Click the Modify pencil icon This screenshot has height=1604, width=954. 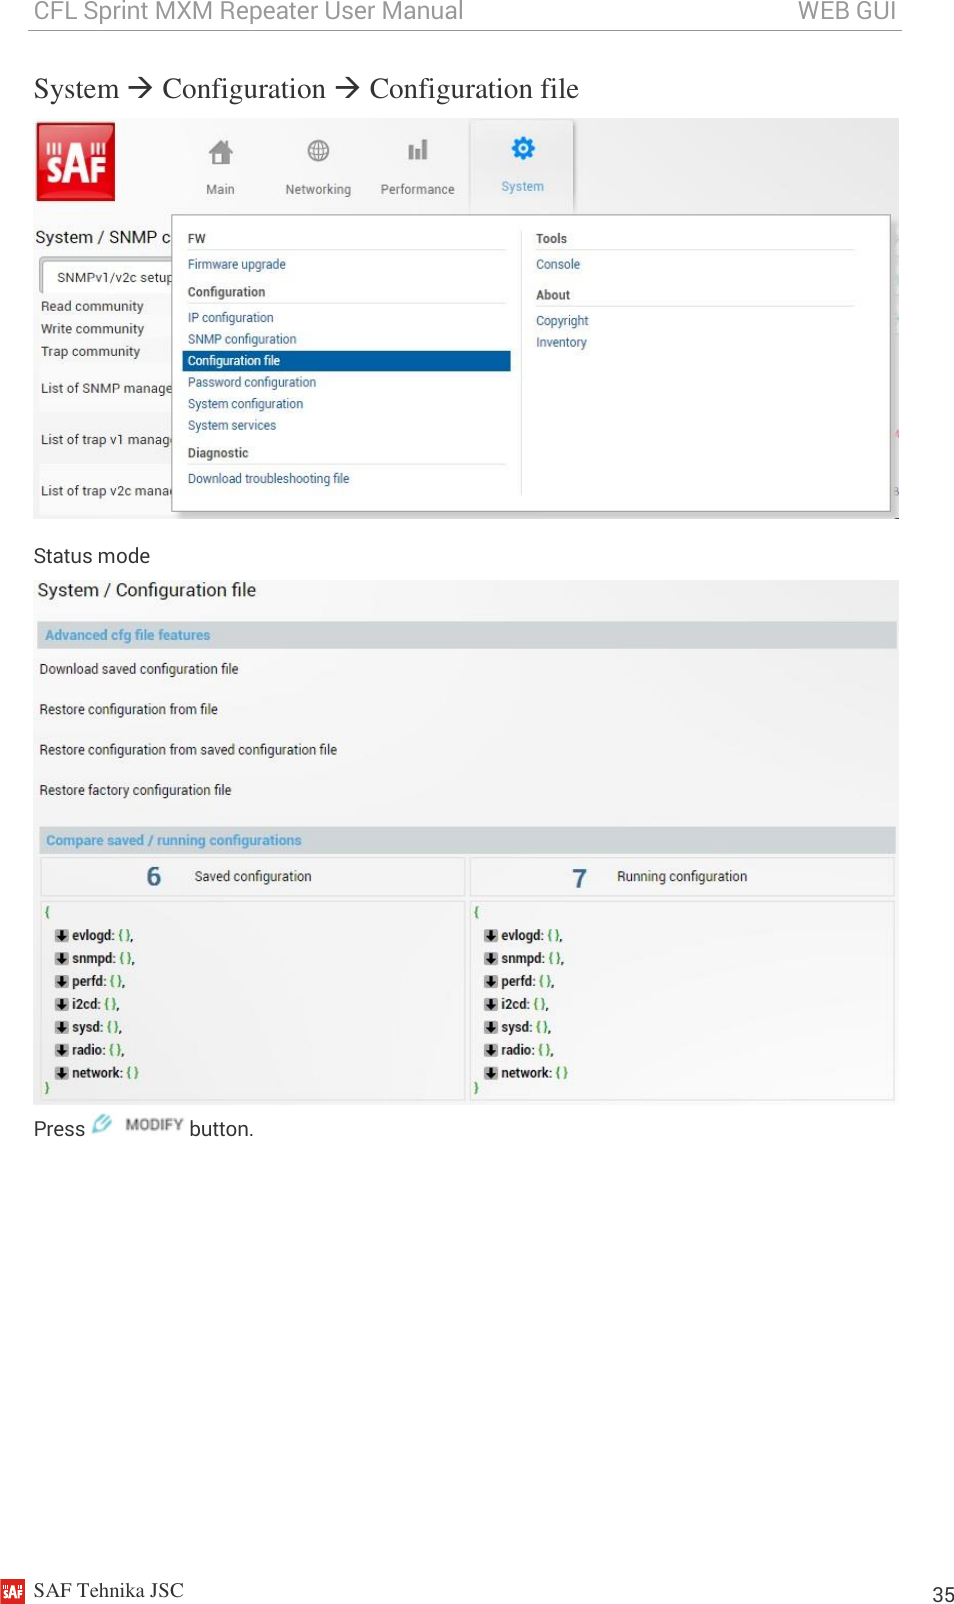102,1124
